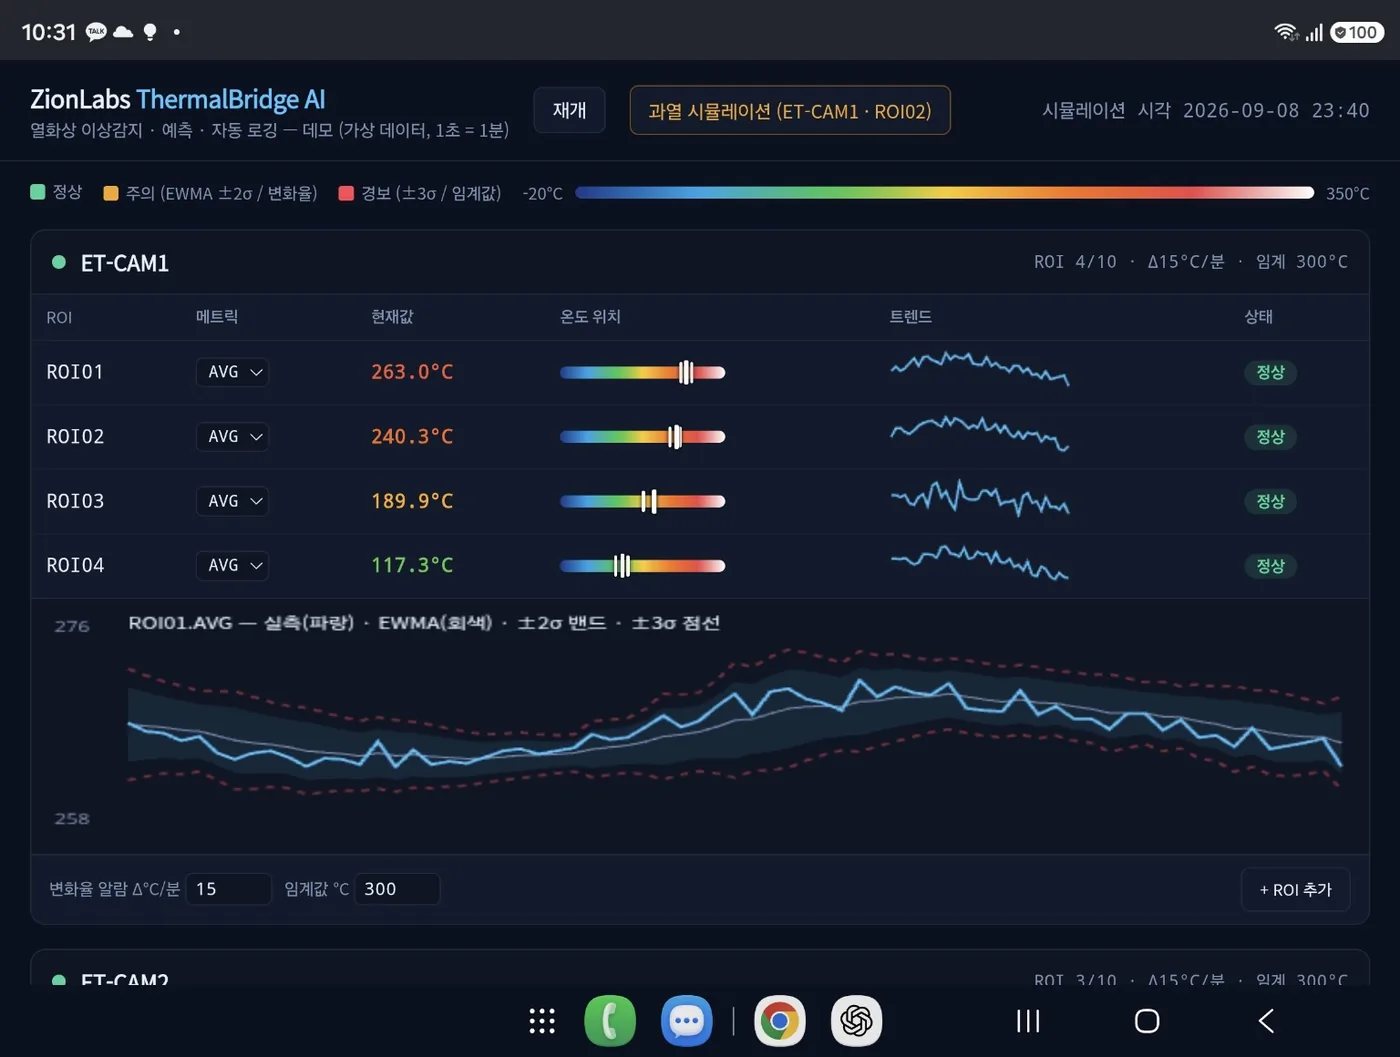Image resolution: width=1400 pixels, height=1057 pixels.
Task: Click the ROI02 trend sparkline
Action: tap(980, 434)
